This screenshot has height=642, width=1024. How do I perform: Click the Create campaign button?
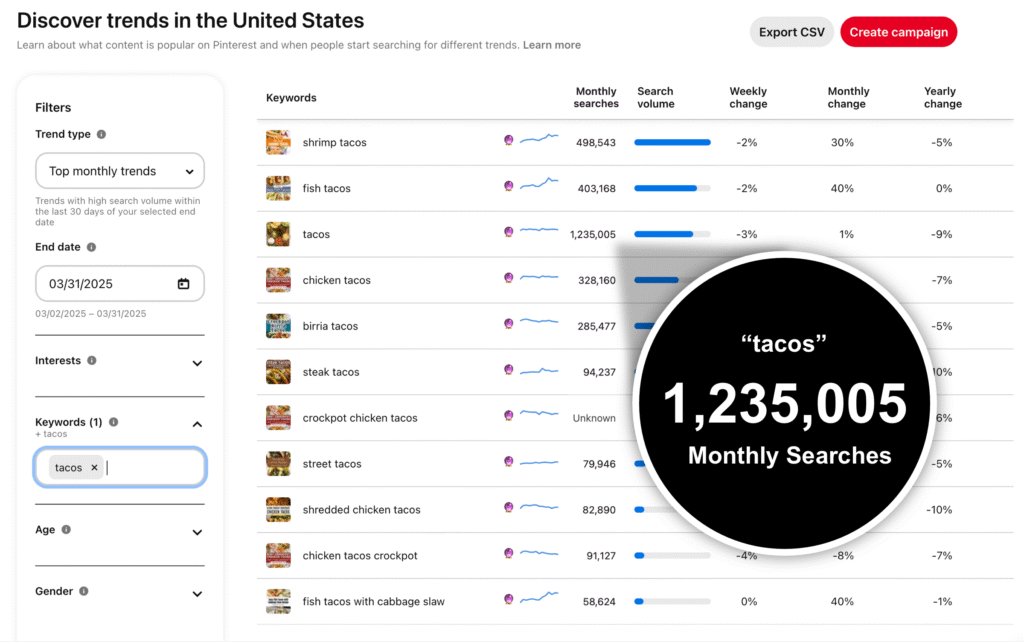(x=898, y=32)
